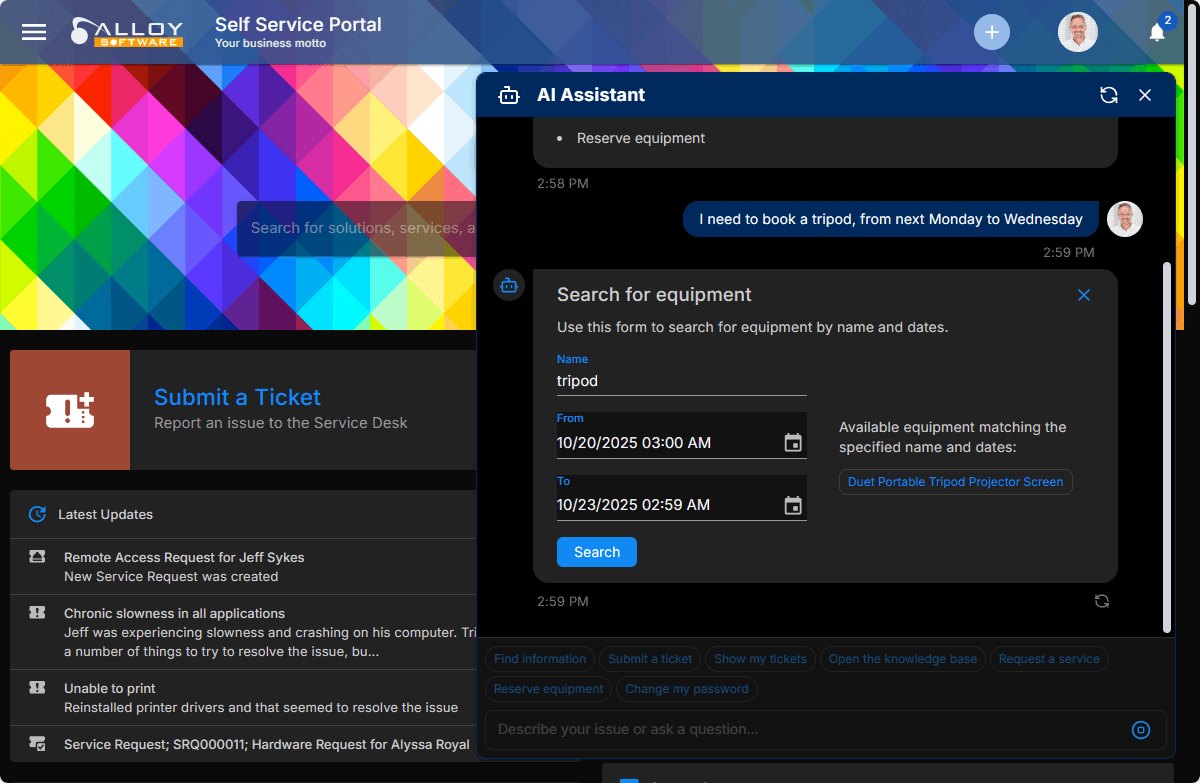Click the Open the knowledge base chip
This screenshot has height=783, width=1200.
click(x=902, y=659)
